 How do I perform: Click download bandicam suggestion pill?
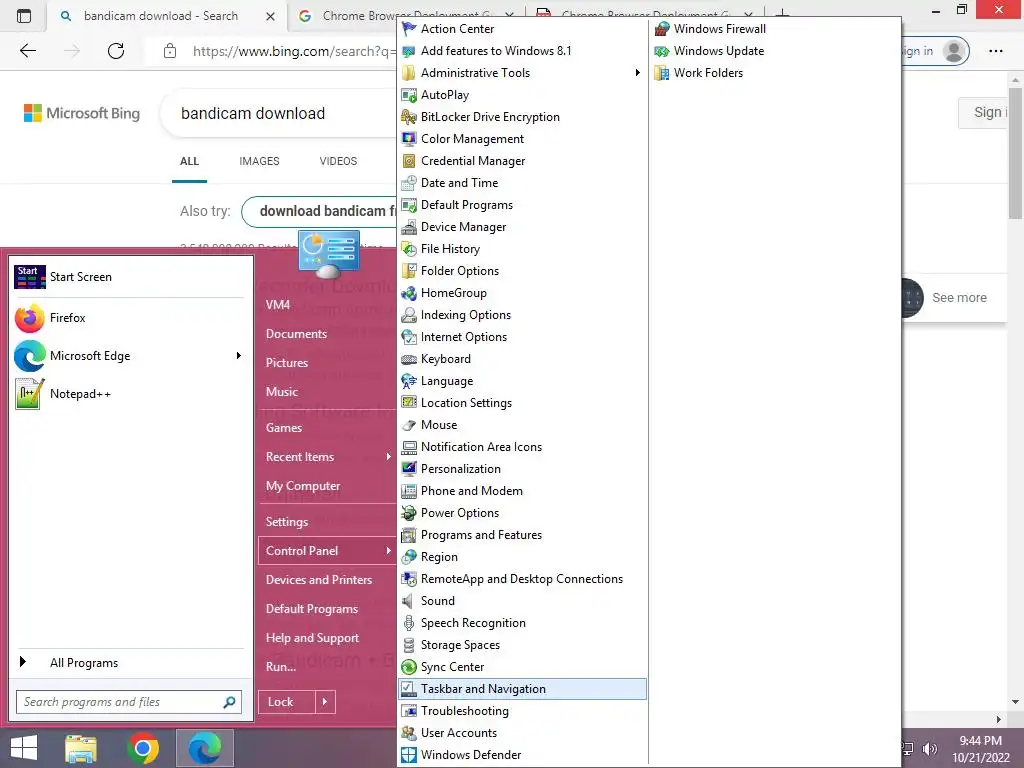tap(320, 212)
